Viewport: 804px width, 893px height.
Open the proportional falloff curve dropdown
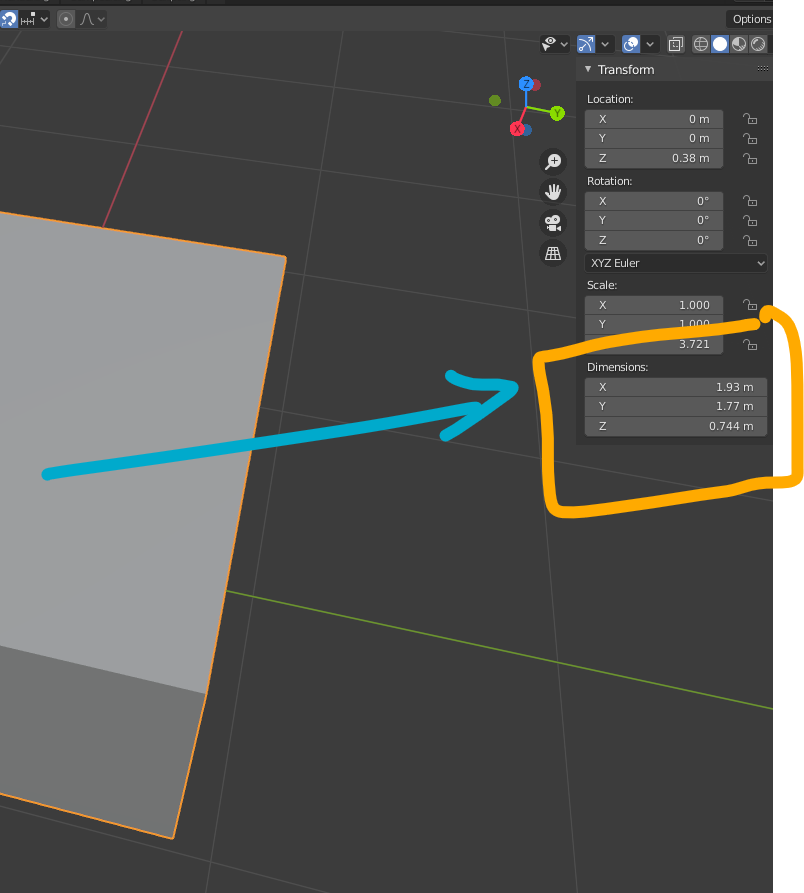tap(92, 19)
